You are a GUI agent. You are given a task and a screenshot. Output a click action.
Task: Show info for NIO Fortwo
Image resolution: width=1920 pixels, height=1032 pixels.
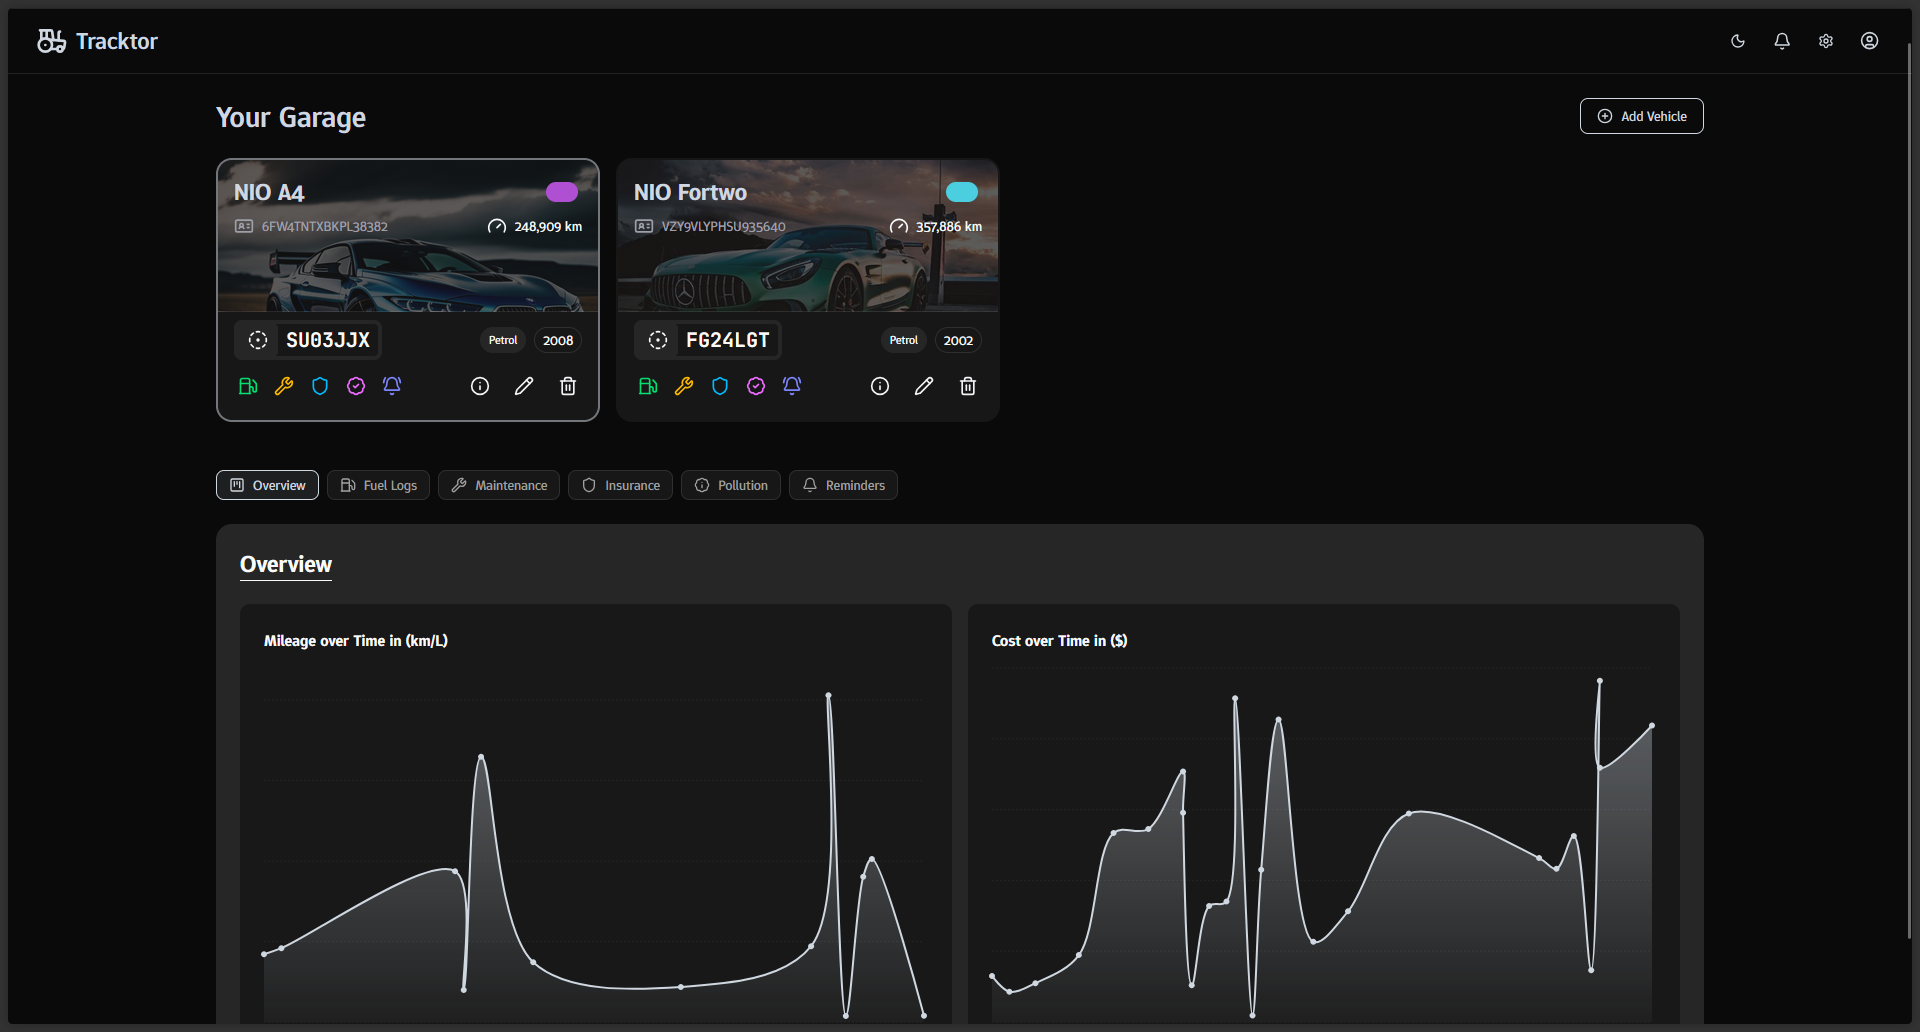coord(880,386)
